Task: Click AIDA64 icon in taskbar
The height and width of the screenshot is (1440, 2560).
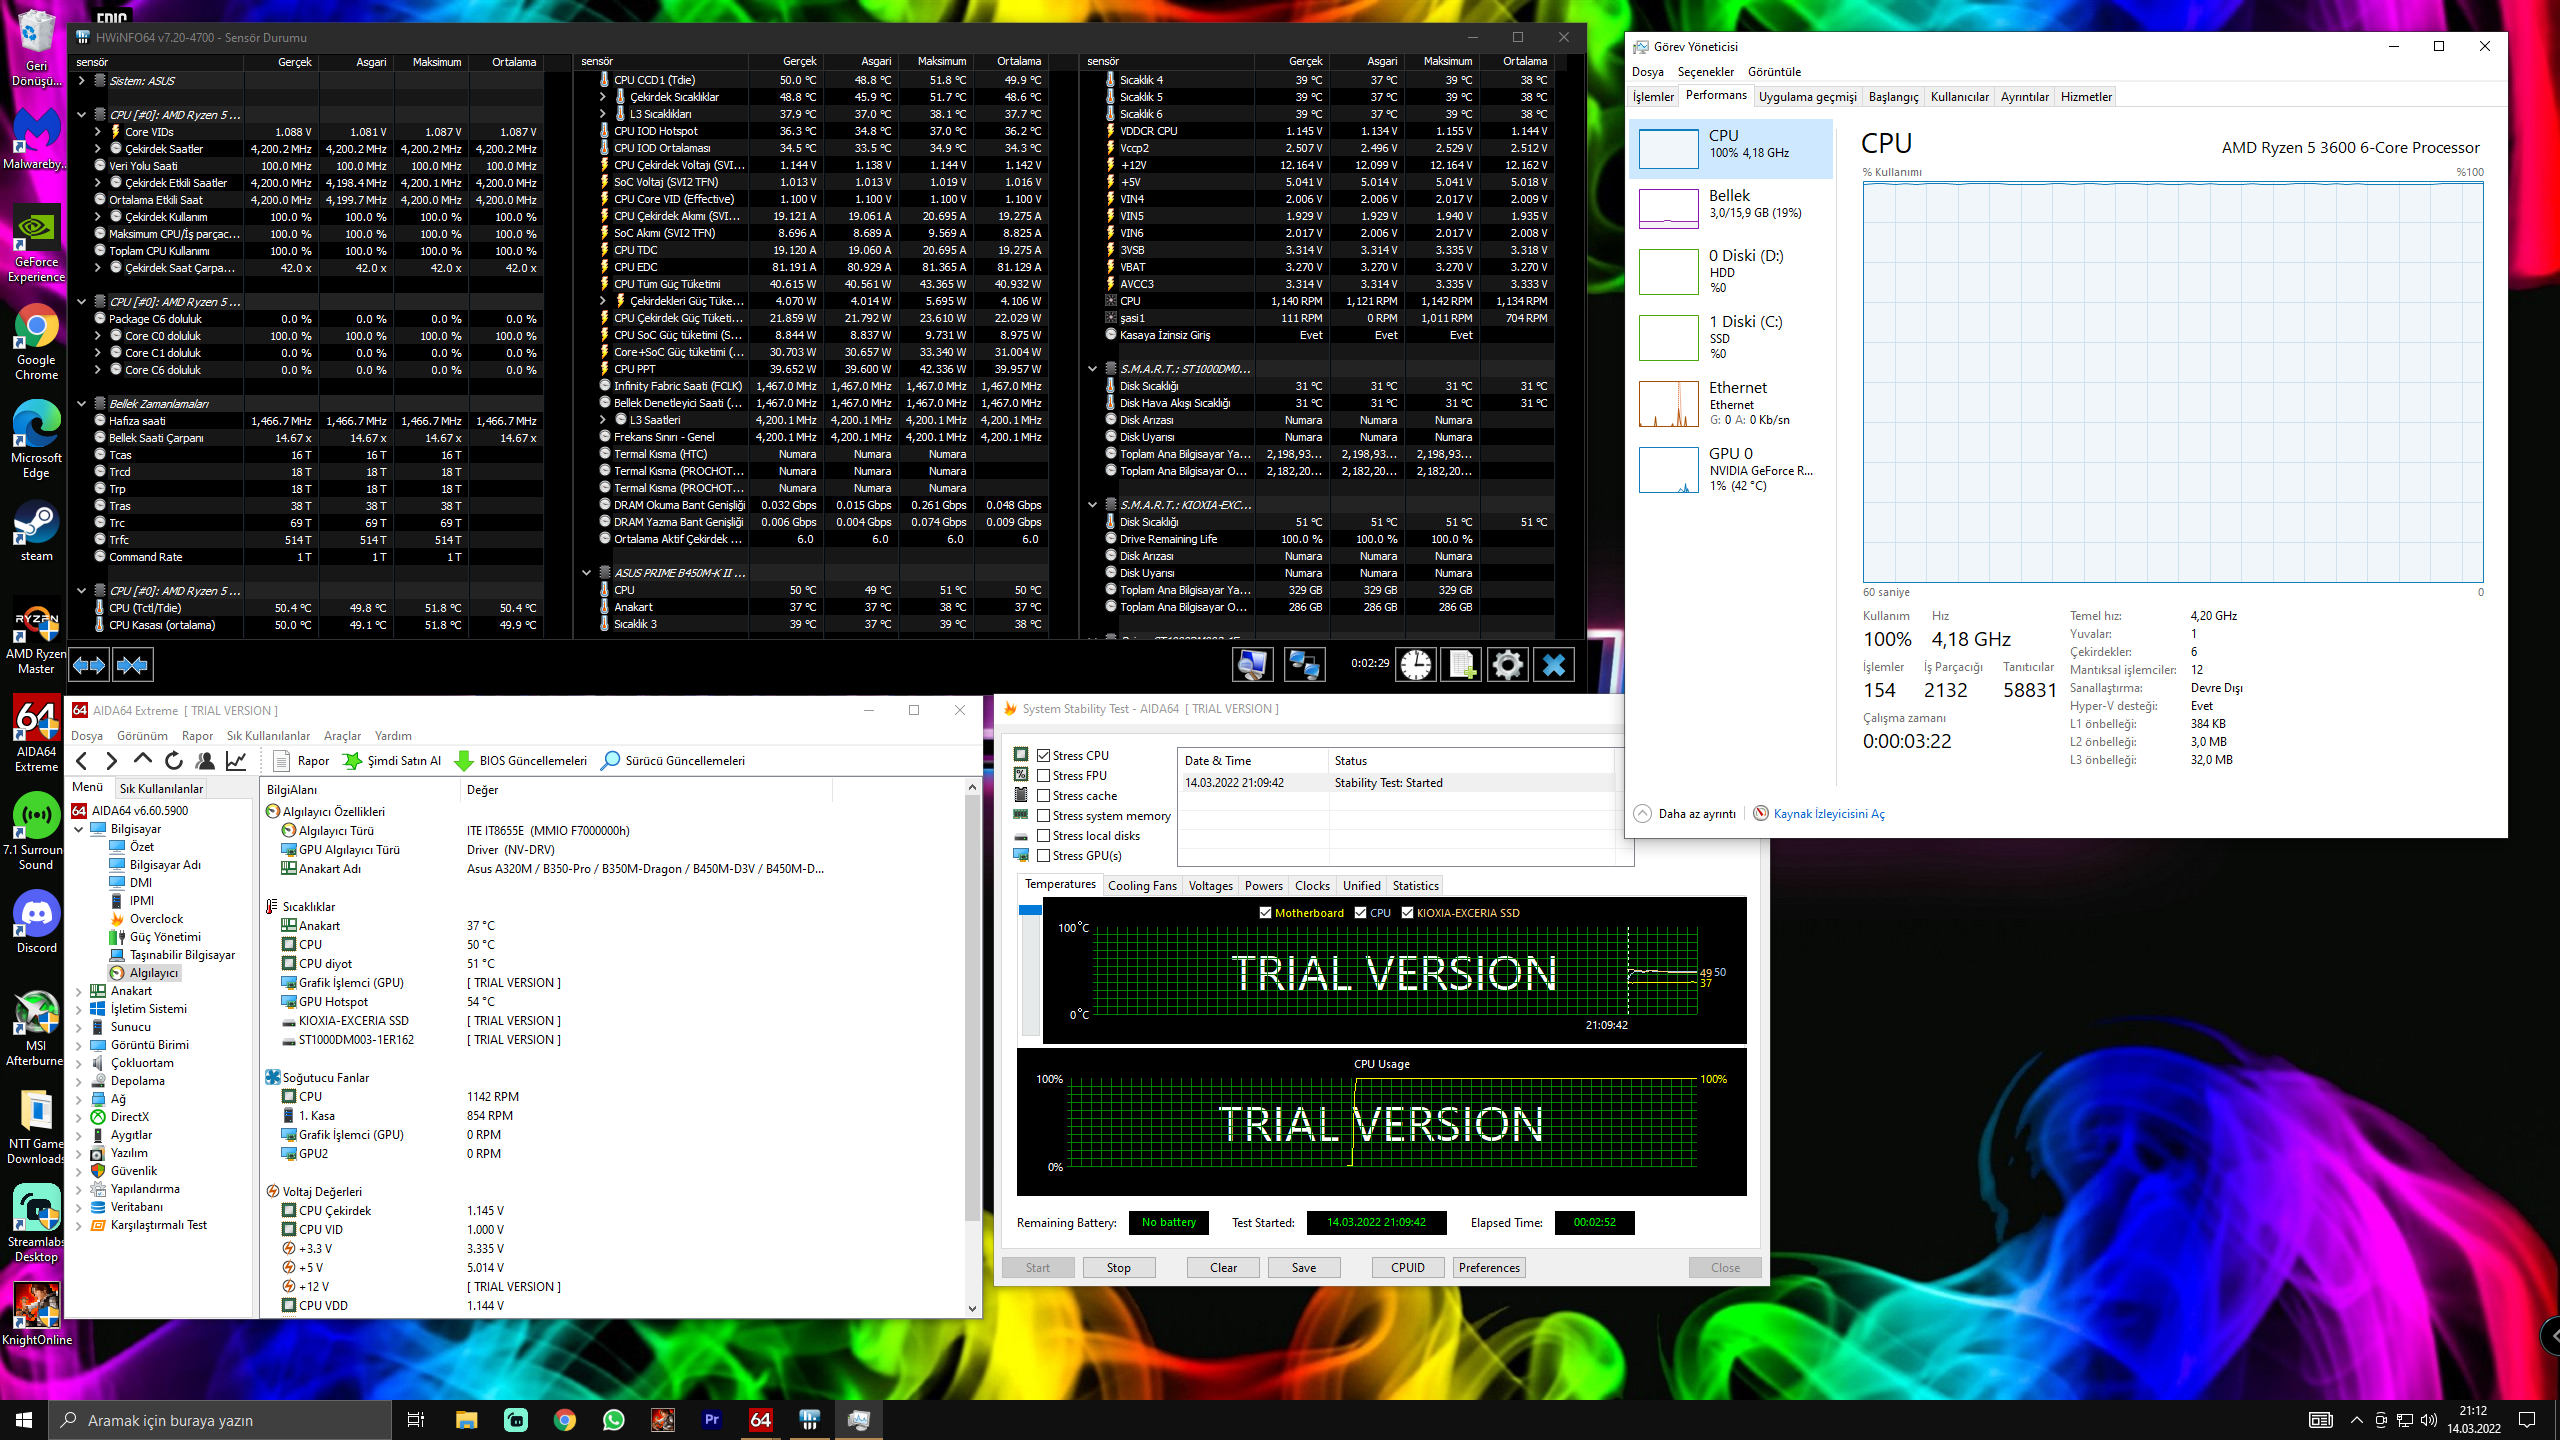Action: 760,1419
